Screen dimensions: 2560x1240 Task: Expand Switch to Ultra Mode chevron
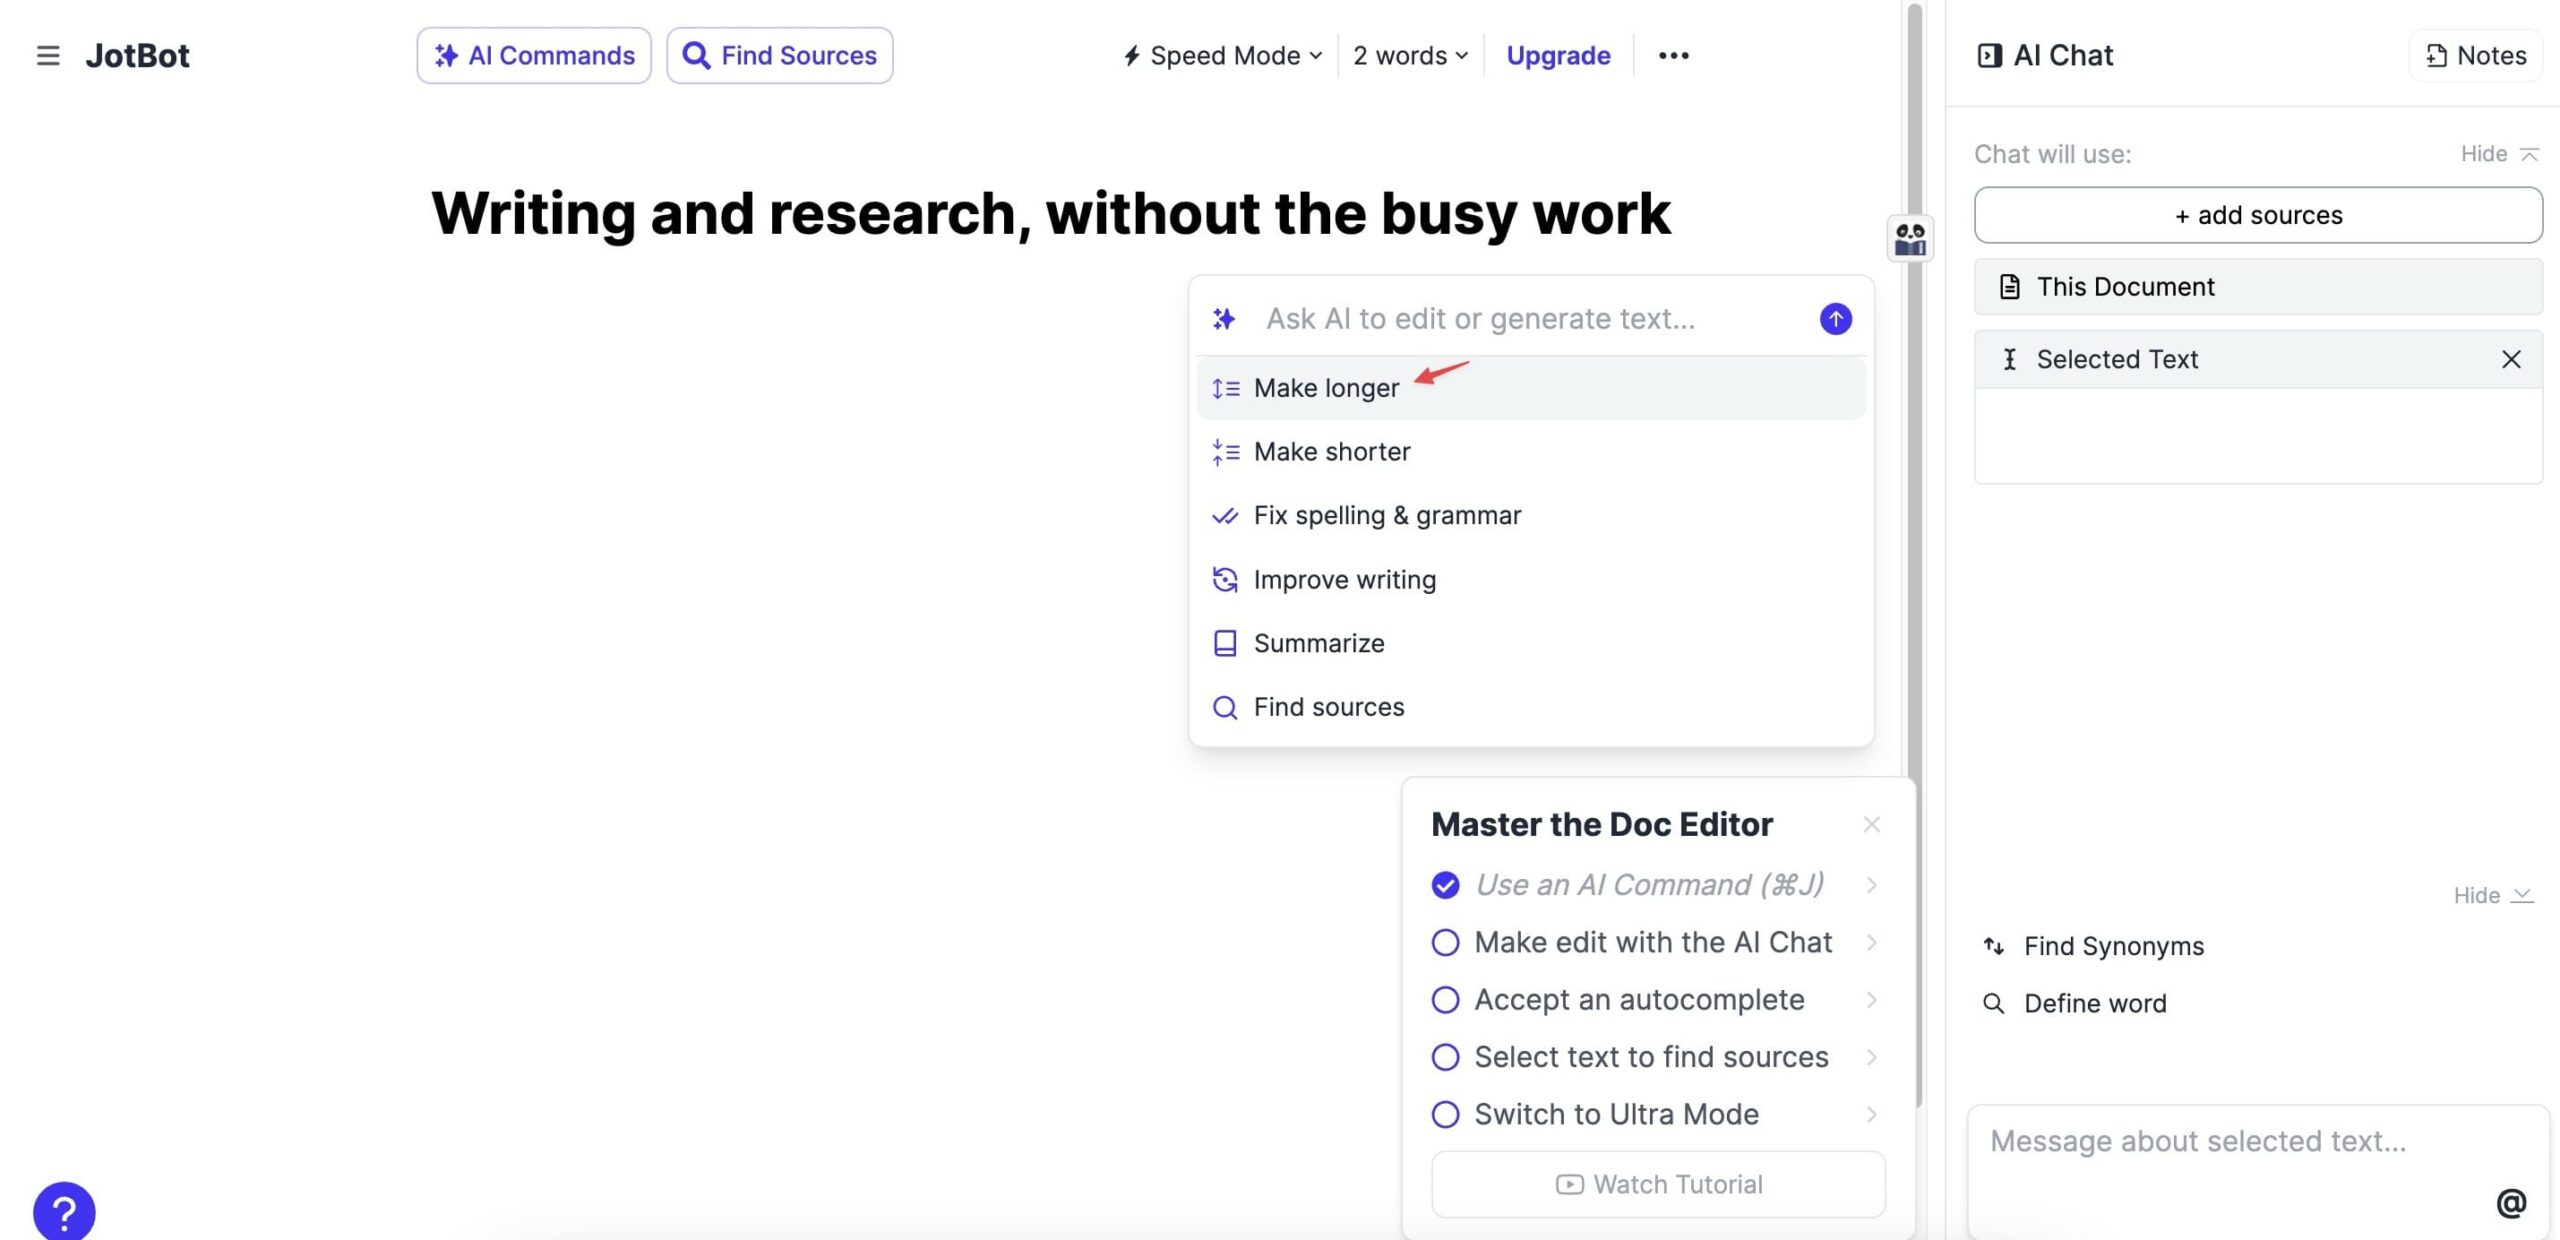point(1872,1114)
